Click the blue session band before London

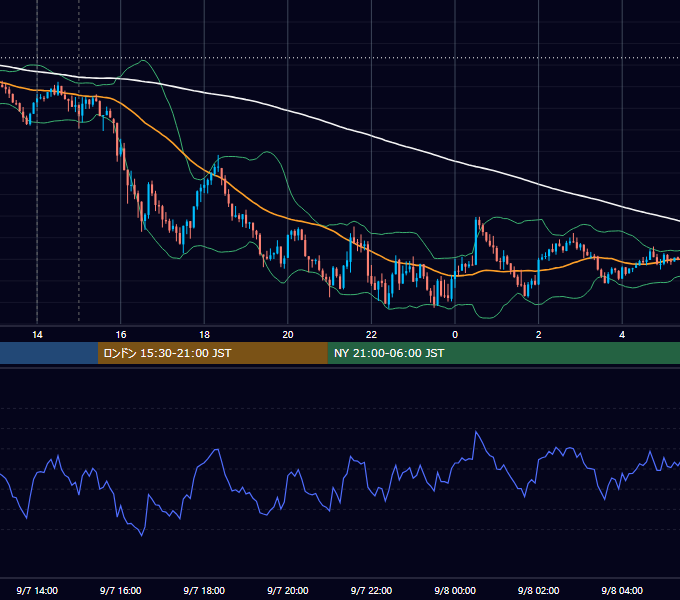pos(49,353)
